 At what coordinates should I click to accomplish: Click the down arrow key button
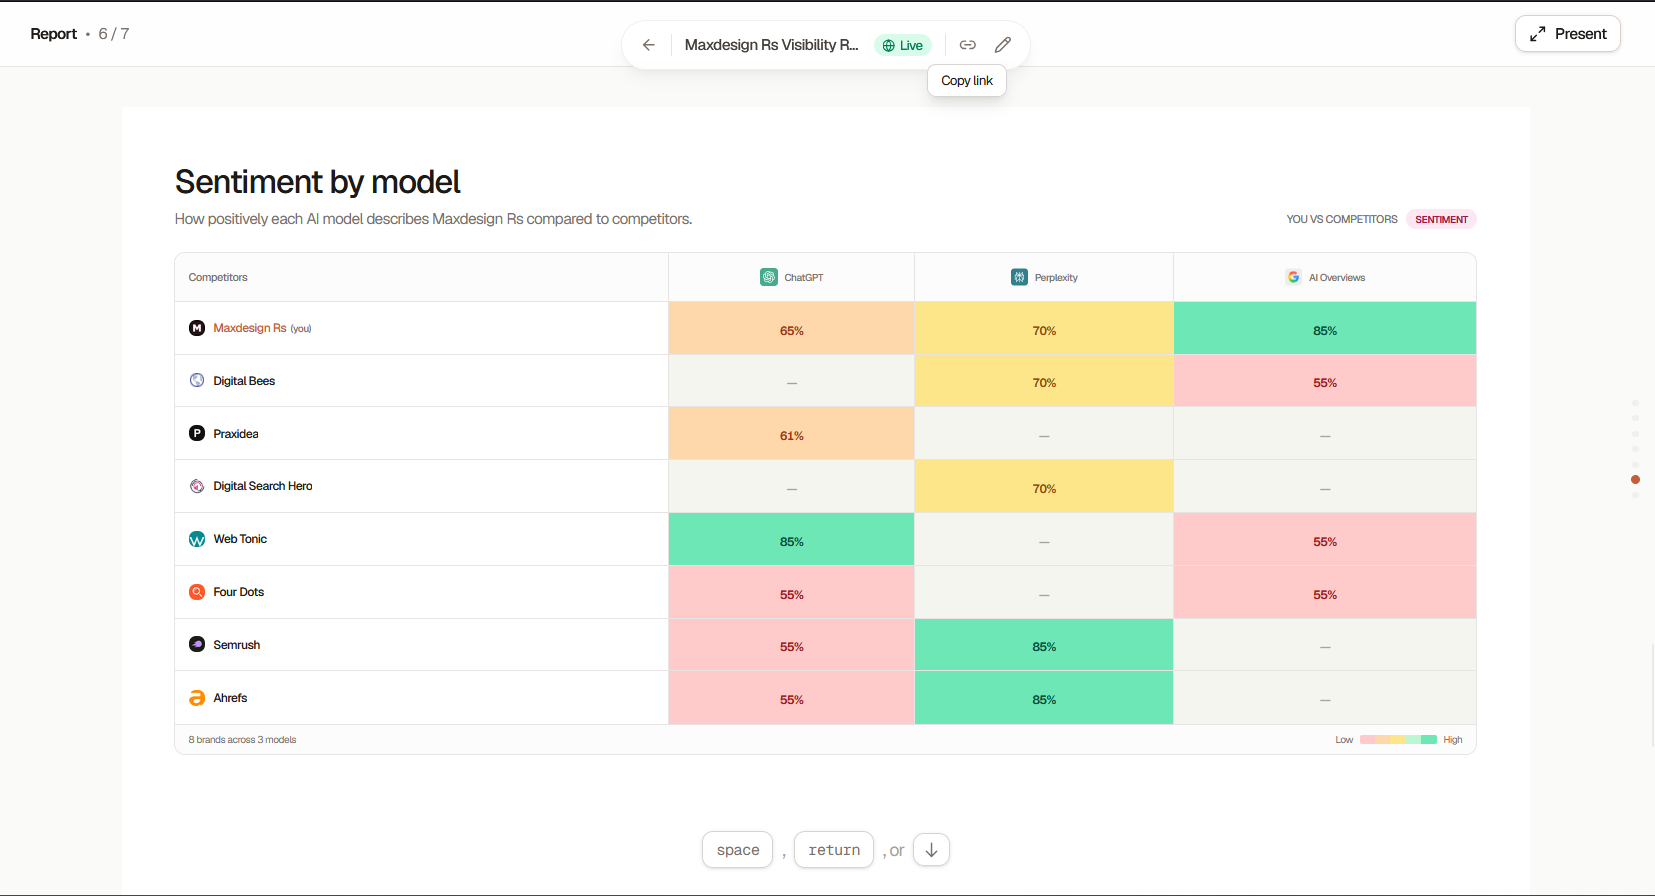point(931,850)
